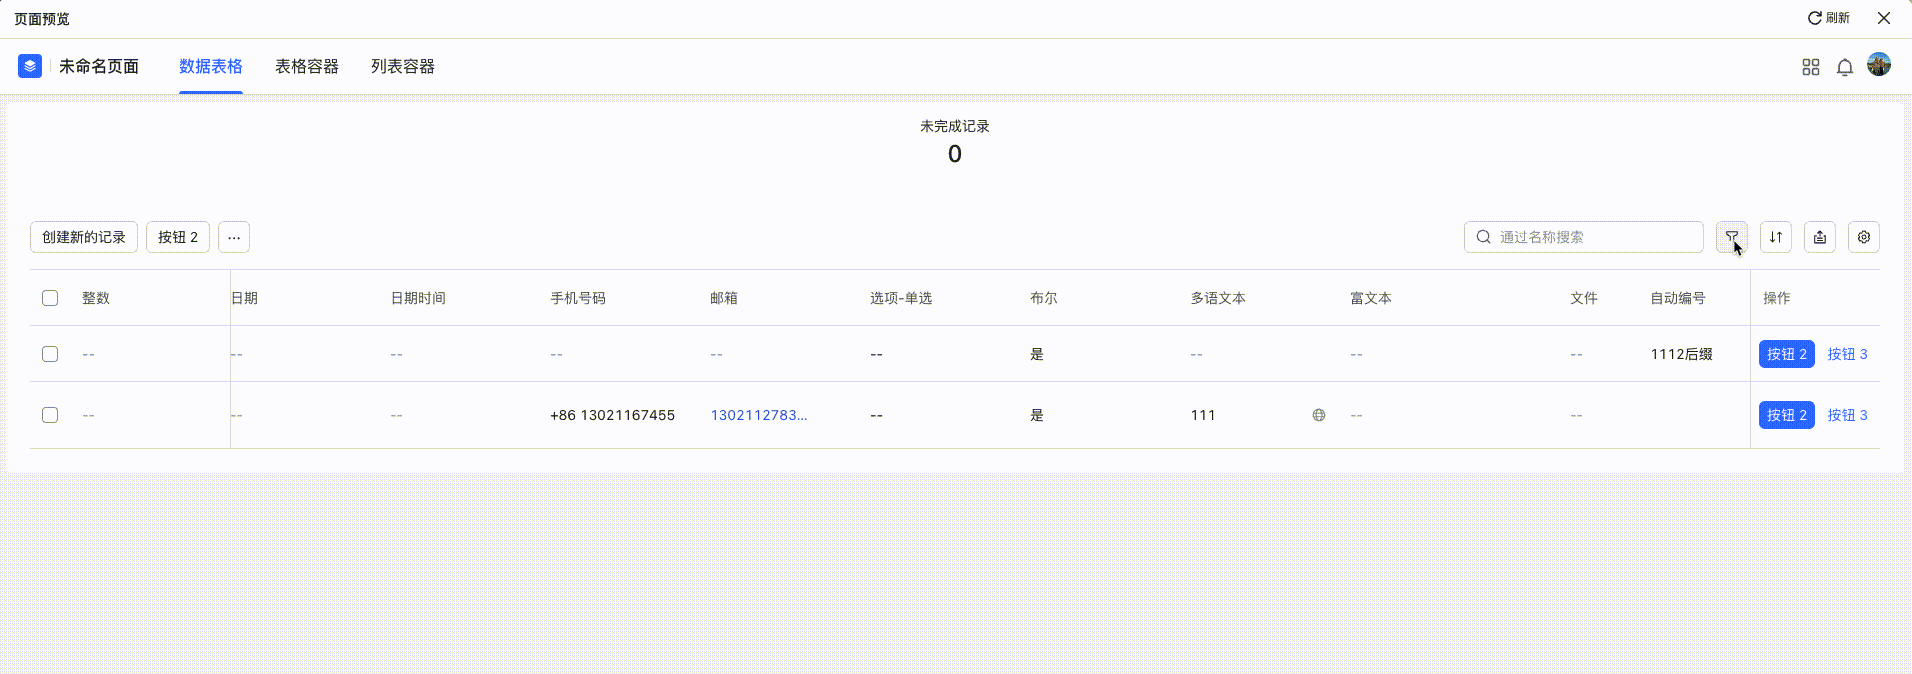Click 按钮 2 in the 1112后缀 row
The width and height of the screenshot is (1912, 674).
click(1787, 354)
